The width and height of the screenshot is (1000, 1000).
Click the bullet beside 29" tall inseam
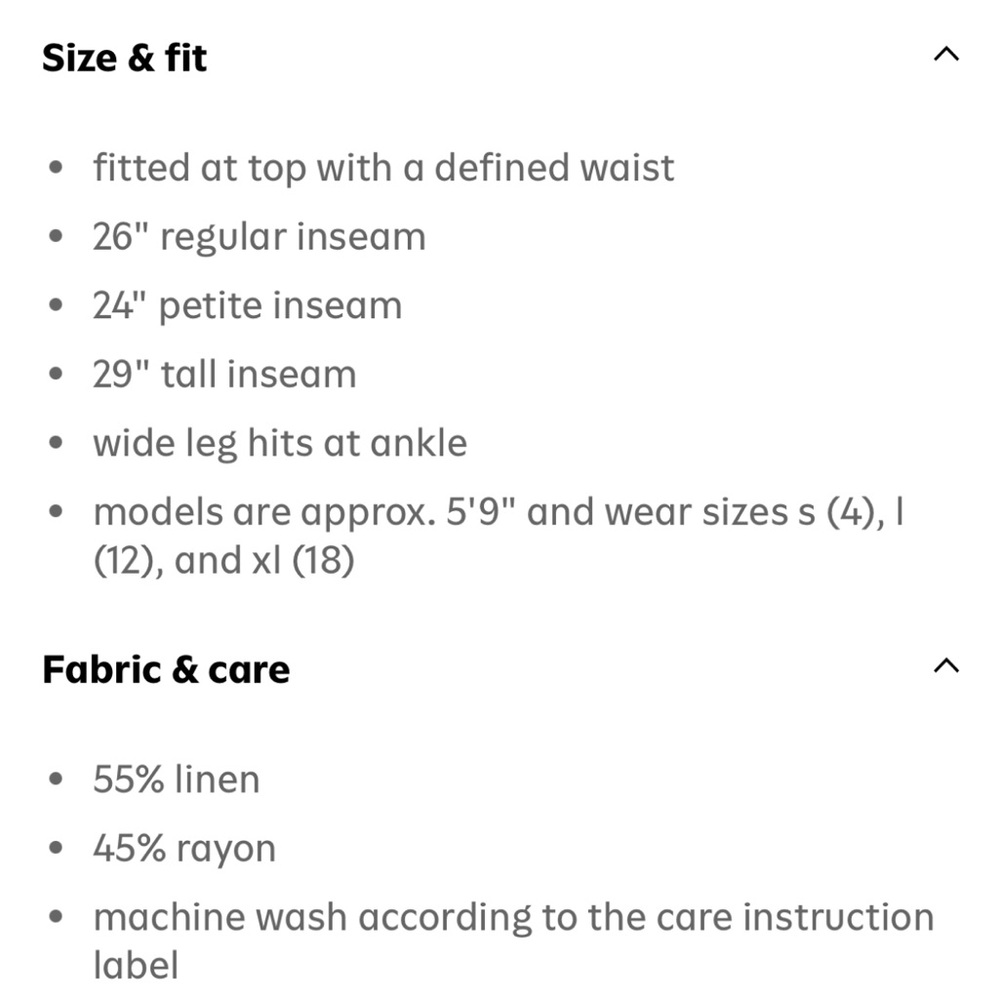point(59,374)
